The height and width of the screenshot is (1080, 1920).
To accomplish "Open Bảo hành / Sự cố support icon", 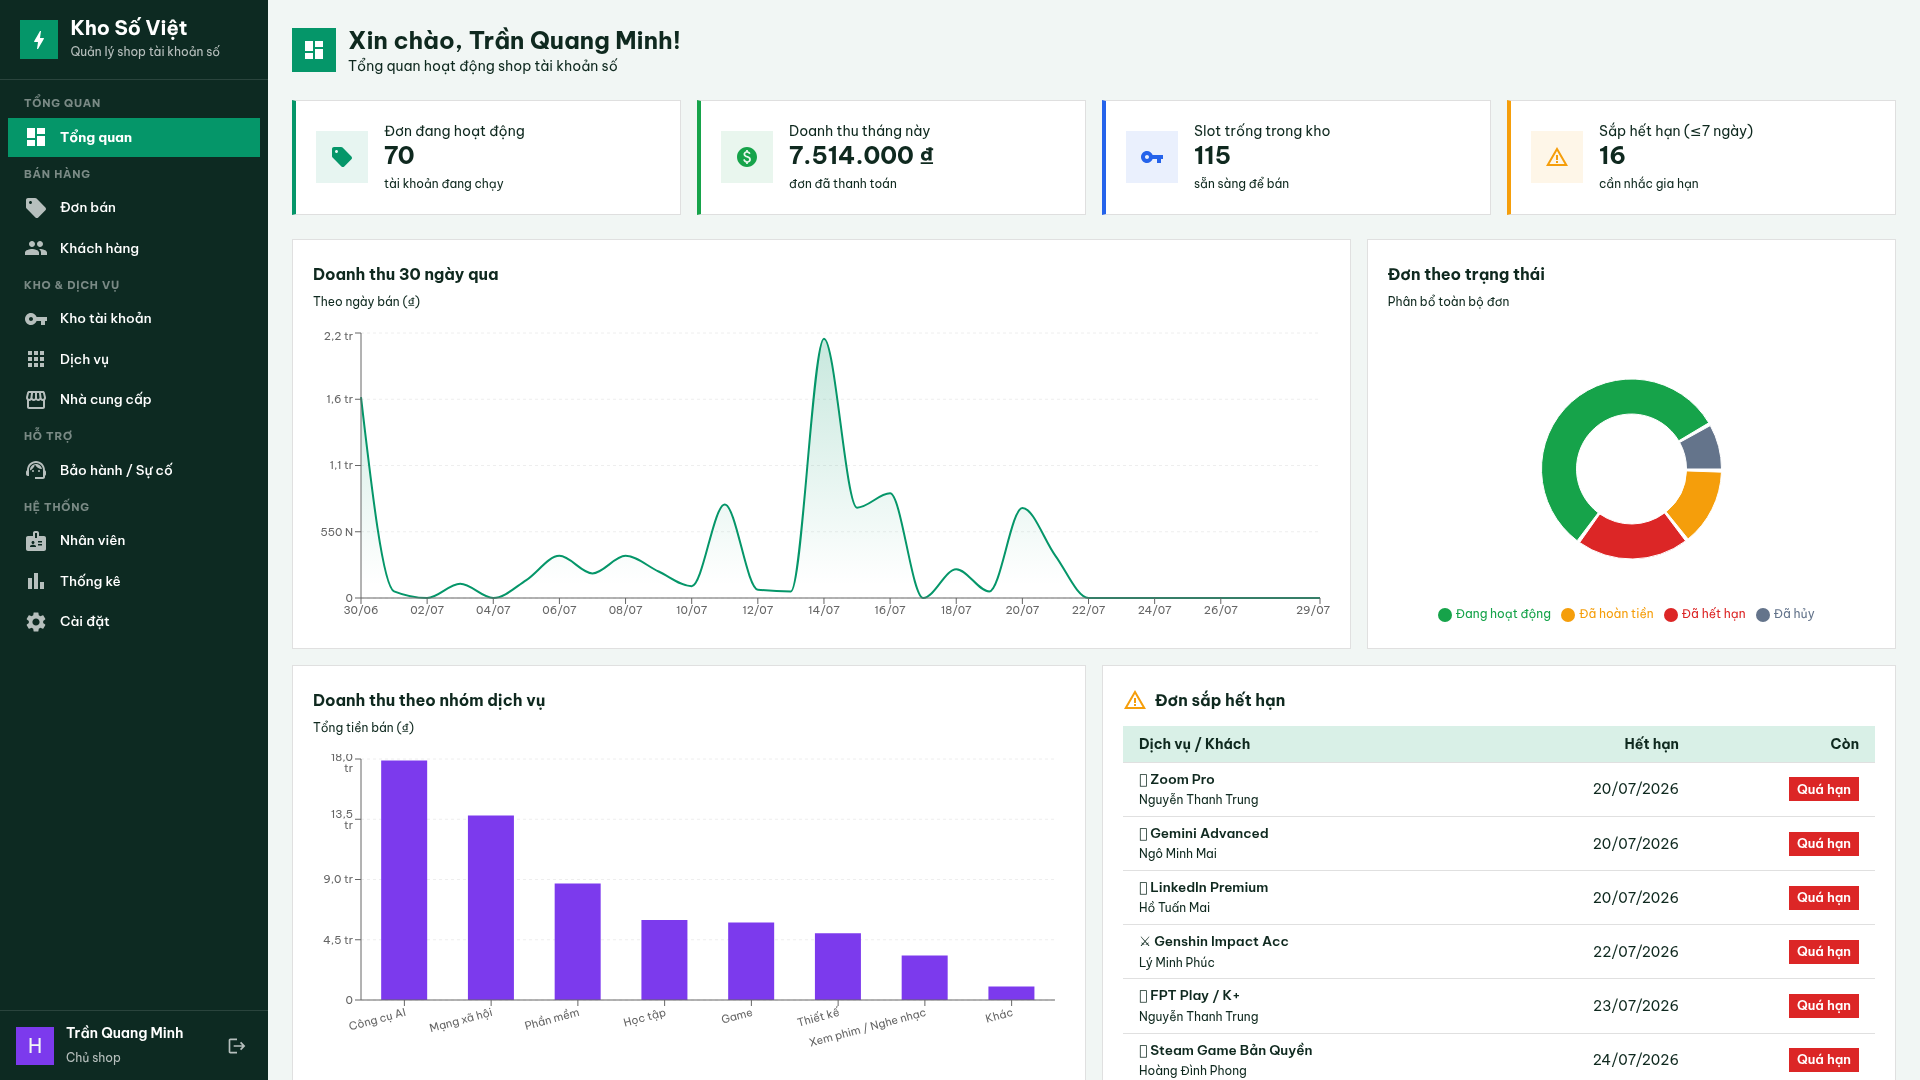I will (36, 470).
